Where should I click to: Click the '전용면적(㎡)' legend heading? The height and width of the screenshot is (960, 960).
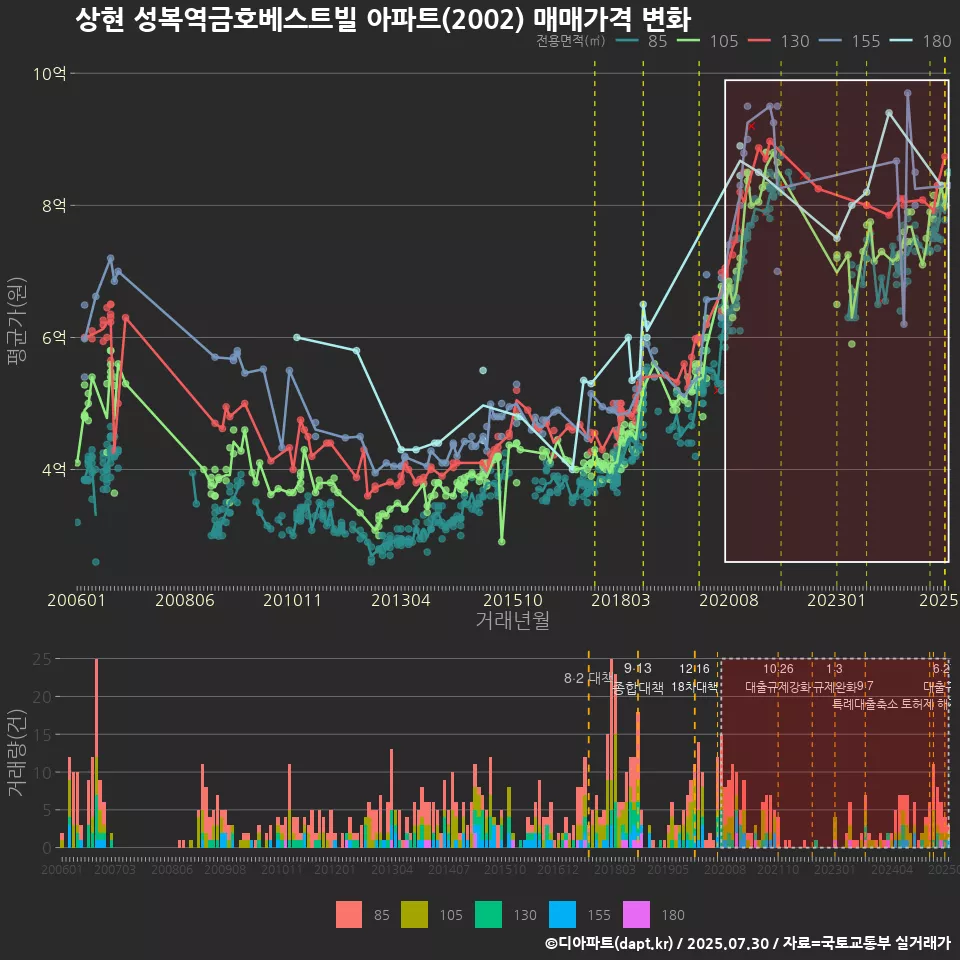[571, 41]
